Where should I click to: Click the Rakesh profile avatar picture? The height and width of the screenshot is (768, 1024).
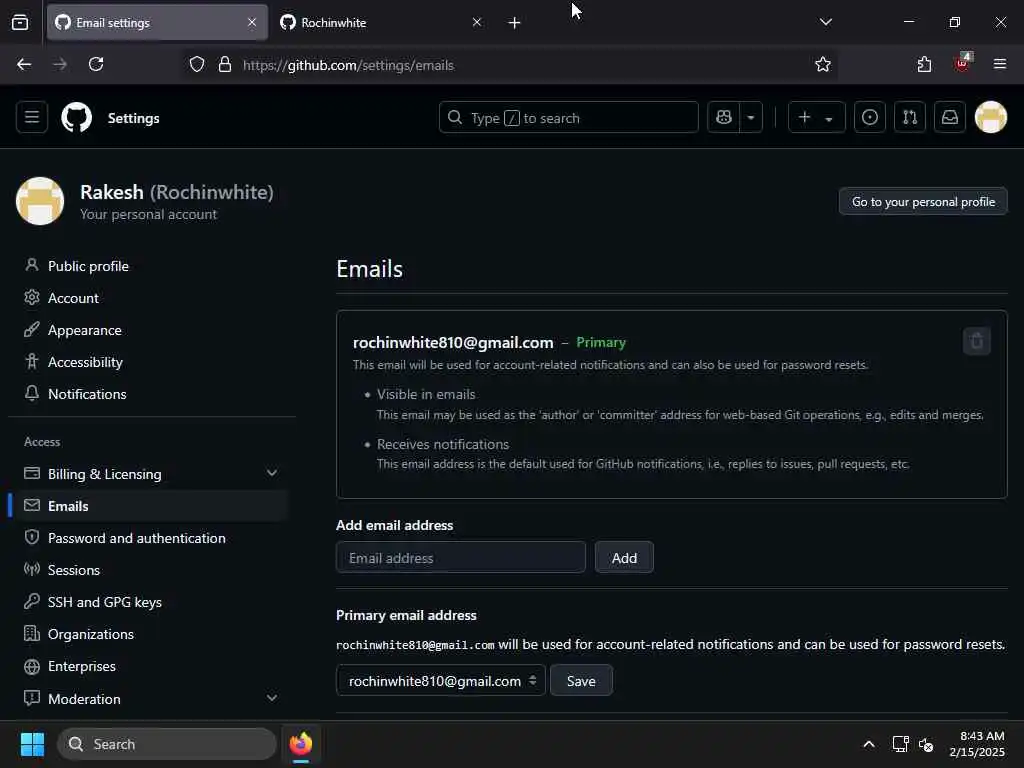tap(40, 201)
